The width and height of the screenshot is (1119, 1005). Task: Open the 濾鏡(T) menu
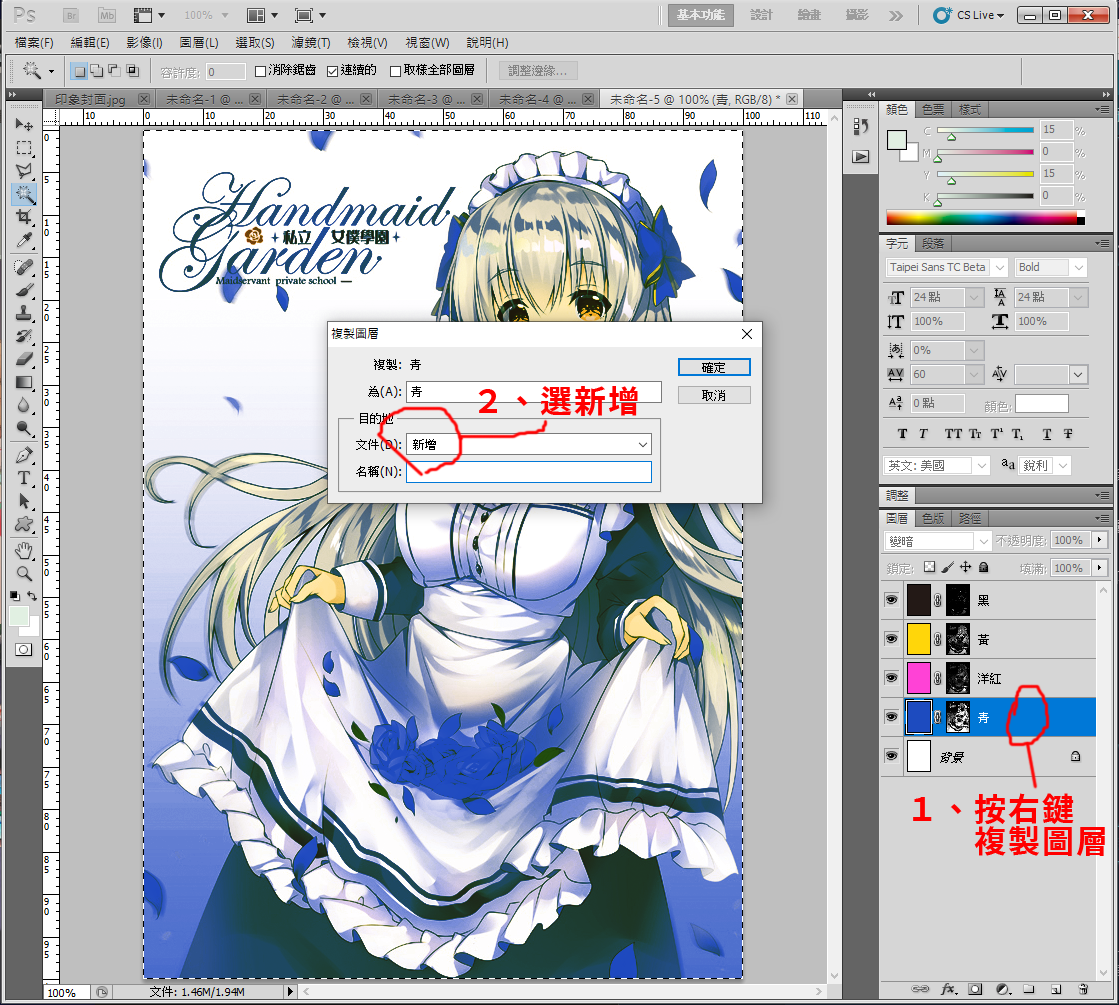coord(311,43)
